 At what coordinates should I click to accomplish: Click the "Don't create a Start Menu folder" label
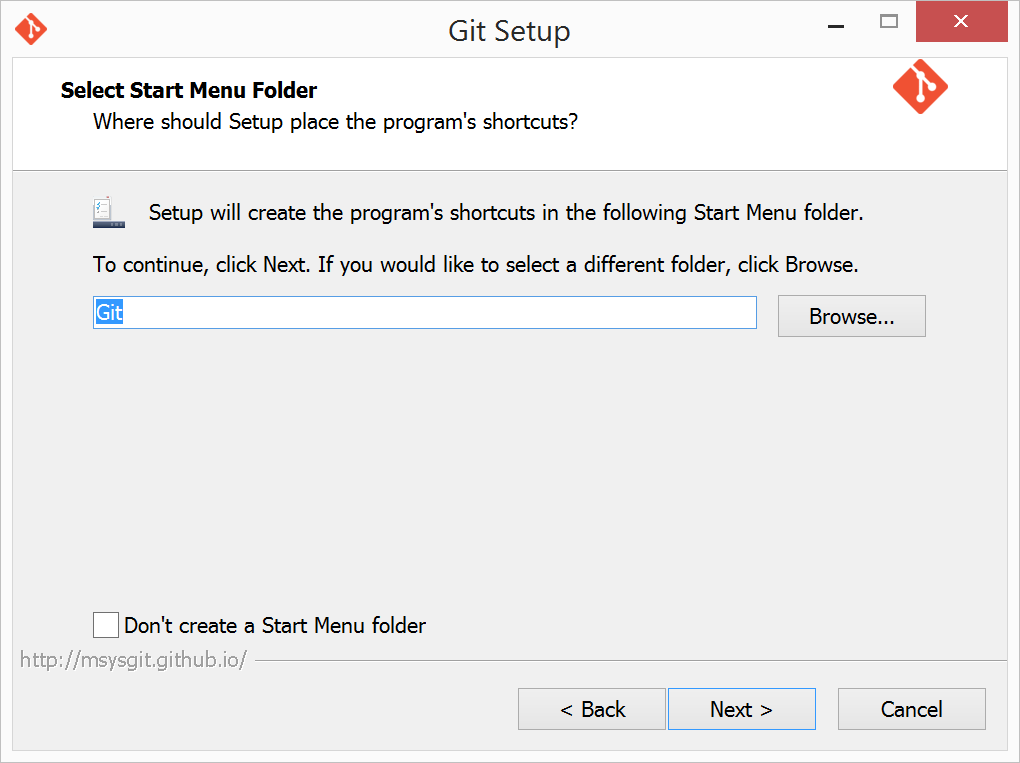(x=275, y=626)
